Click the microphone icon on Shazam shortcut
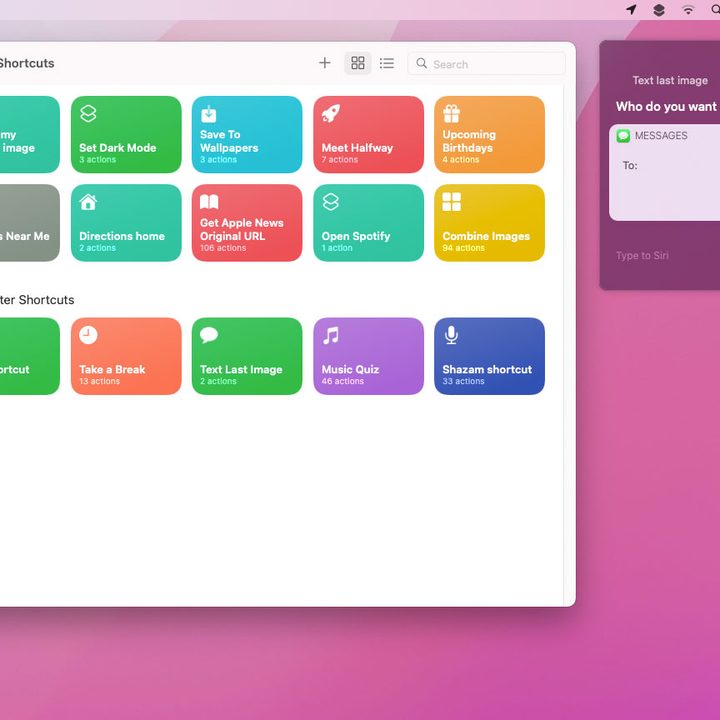 point(451,335)
